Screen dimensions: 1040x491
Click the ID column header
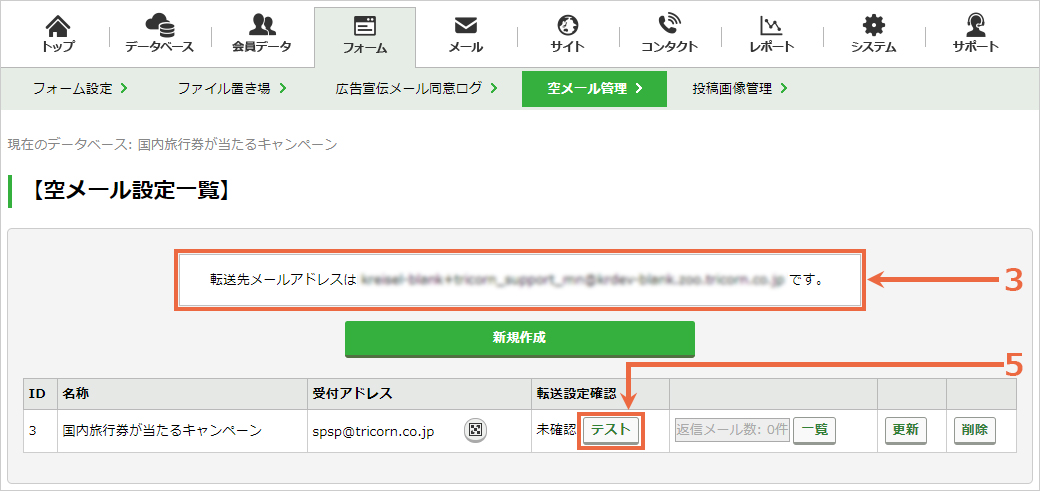click(40, 394)
